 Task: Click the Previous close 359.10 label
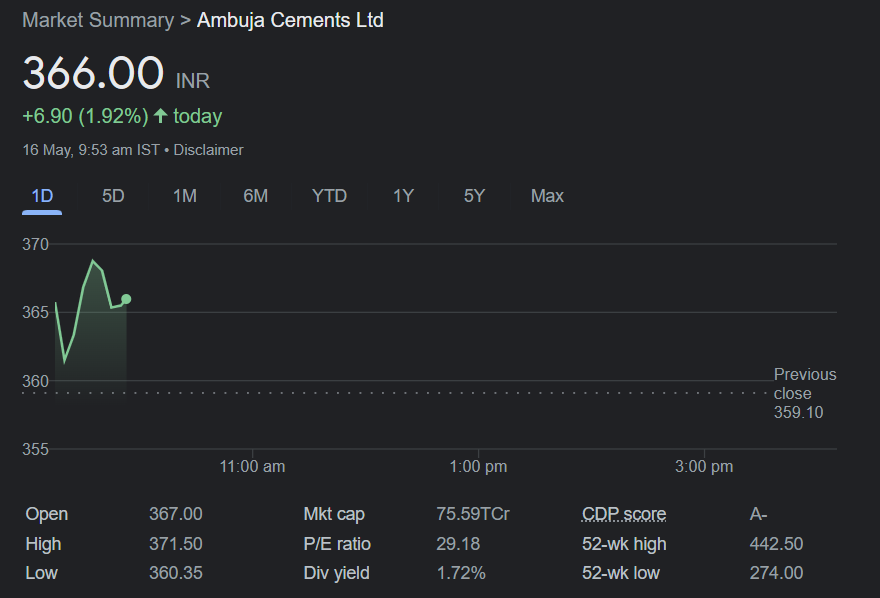point(805,393)
